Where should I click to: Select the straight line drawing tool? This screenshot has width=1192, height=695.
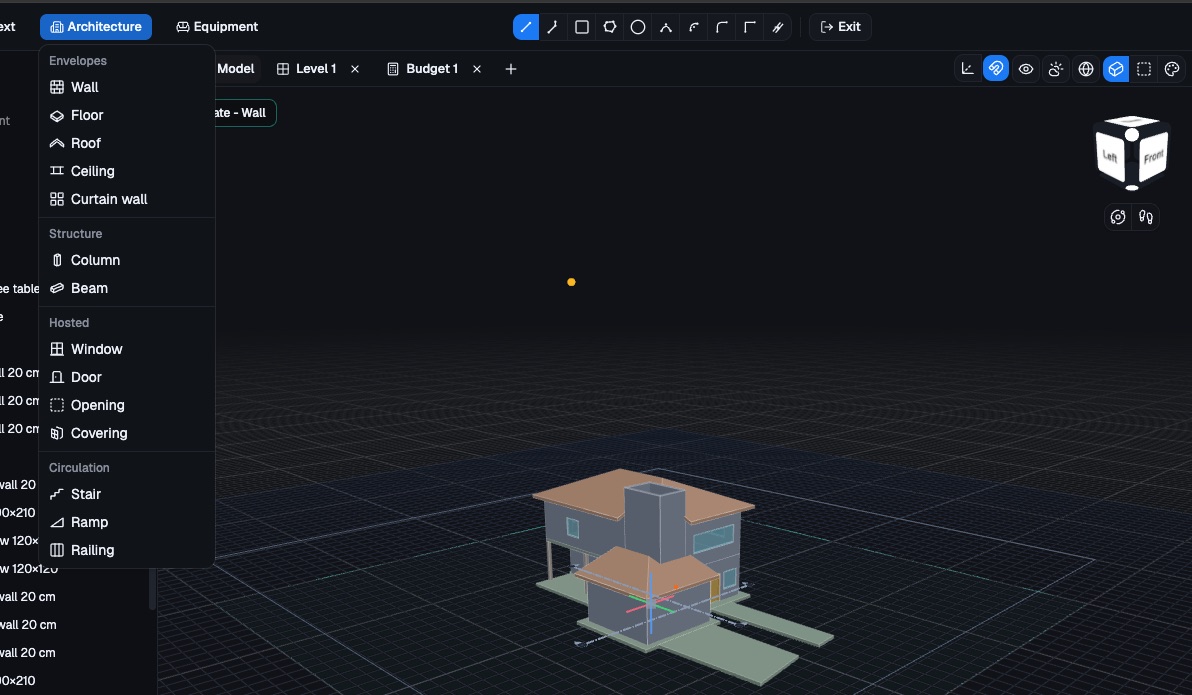[x=525, y=27]
